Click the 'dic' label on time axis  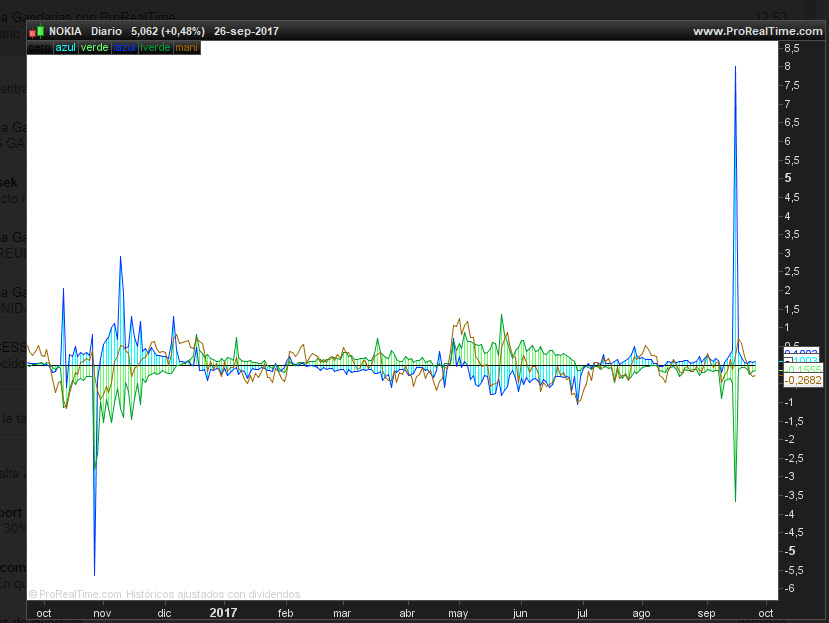(164, 613)
